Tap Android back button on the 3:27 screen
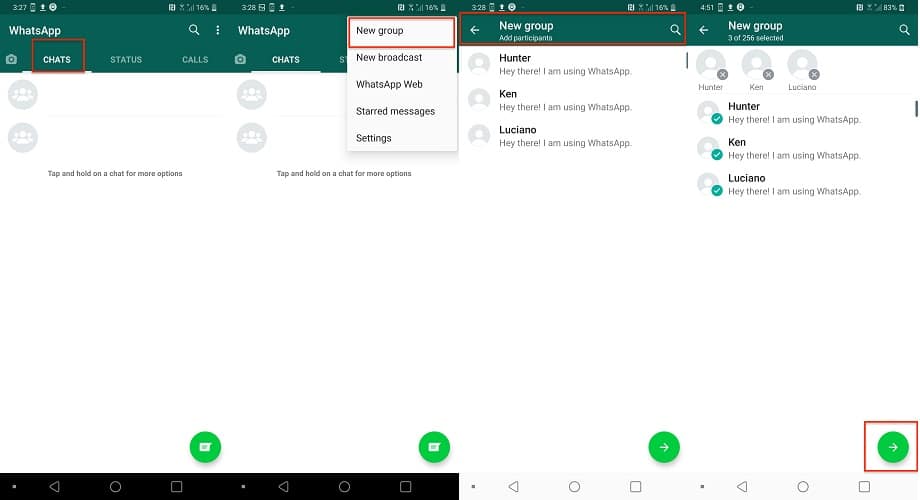The image size is (920, 500). tap(55, 487)
